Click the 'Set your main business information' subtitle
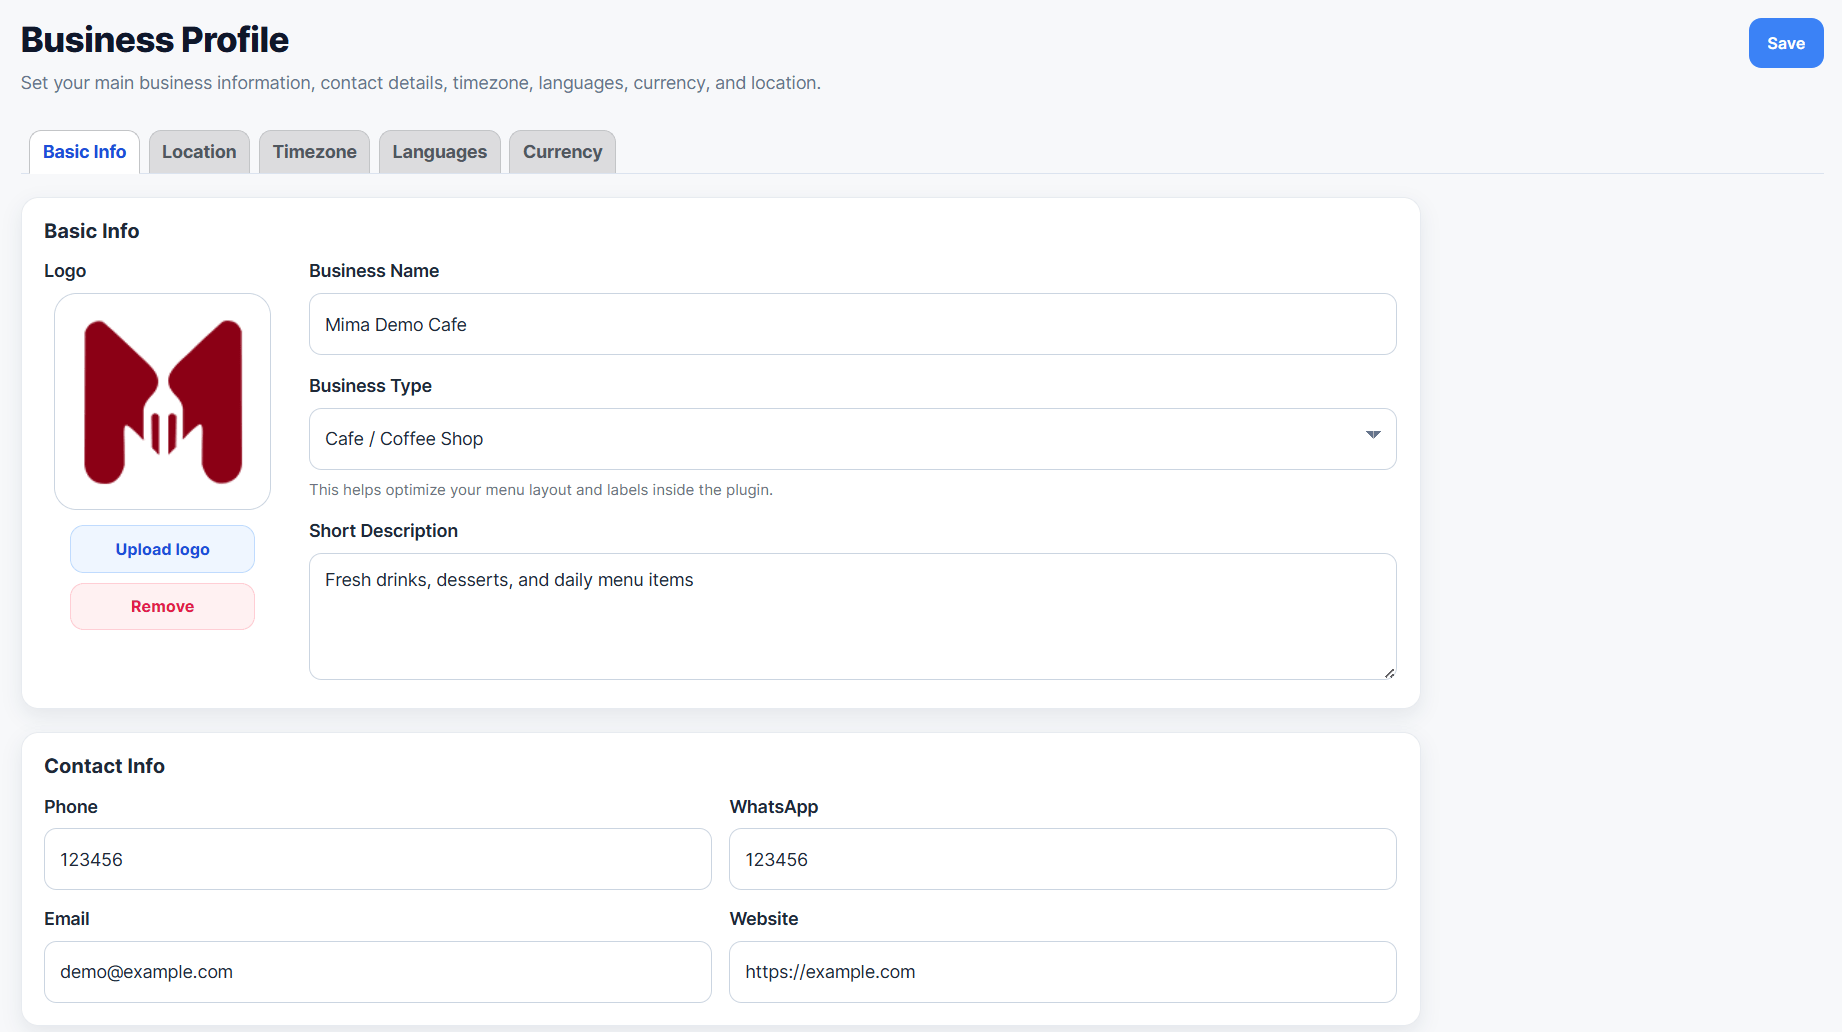 pos(421,83)
